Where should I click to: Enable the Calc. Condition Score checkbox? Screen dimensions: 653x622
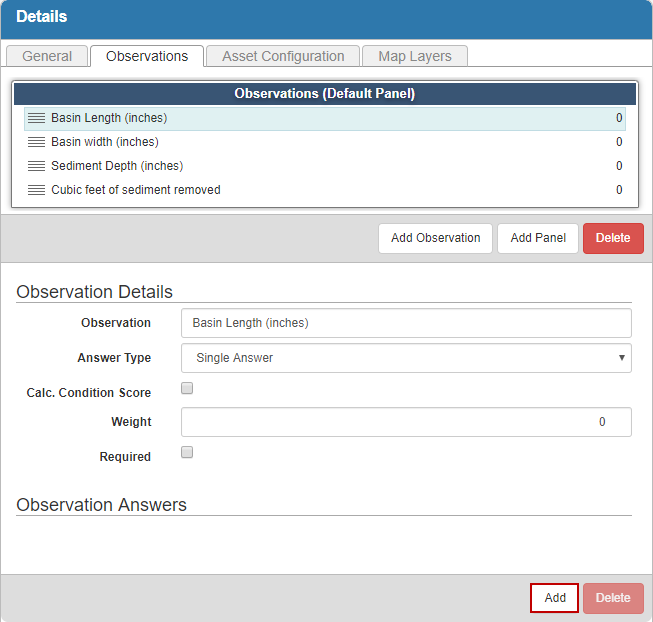pos(187,389)
